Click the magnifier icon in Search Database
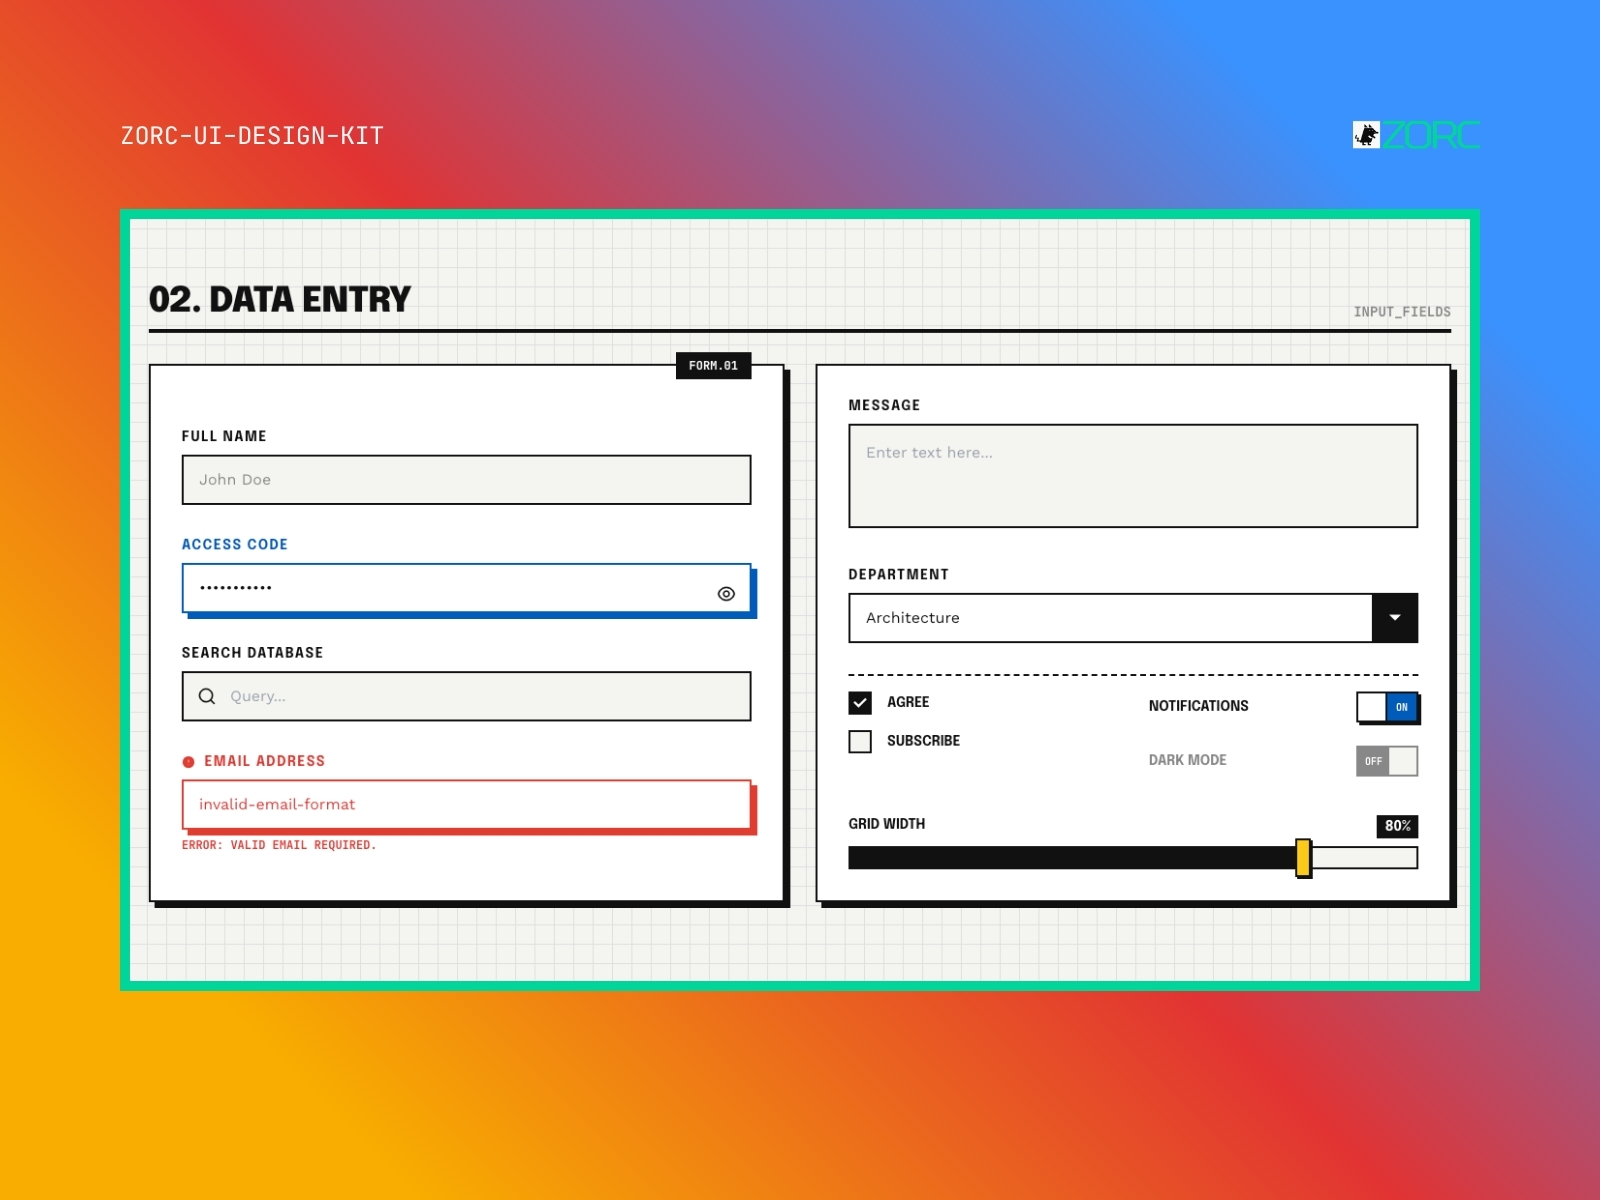 click(x=207, y=696)
